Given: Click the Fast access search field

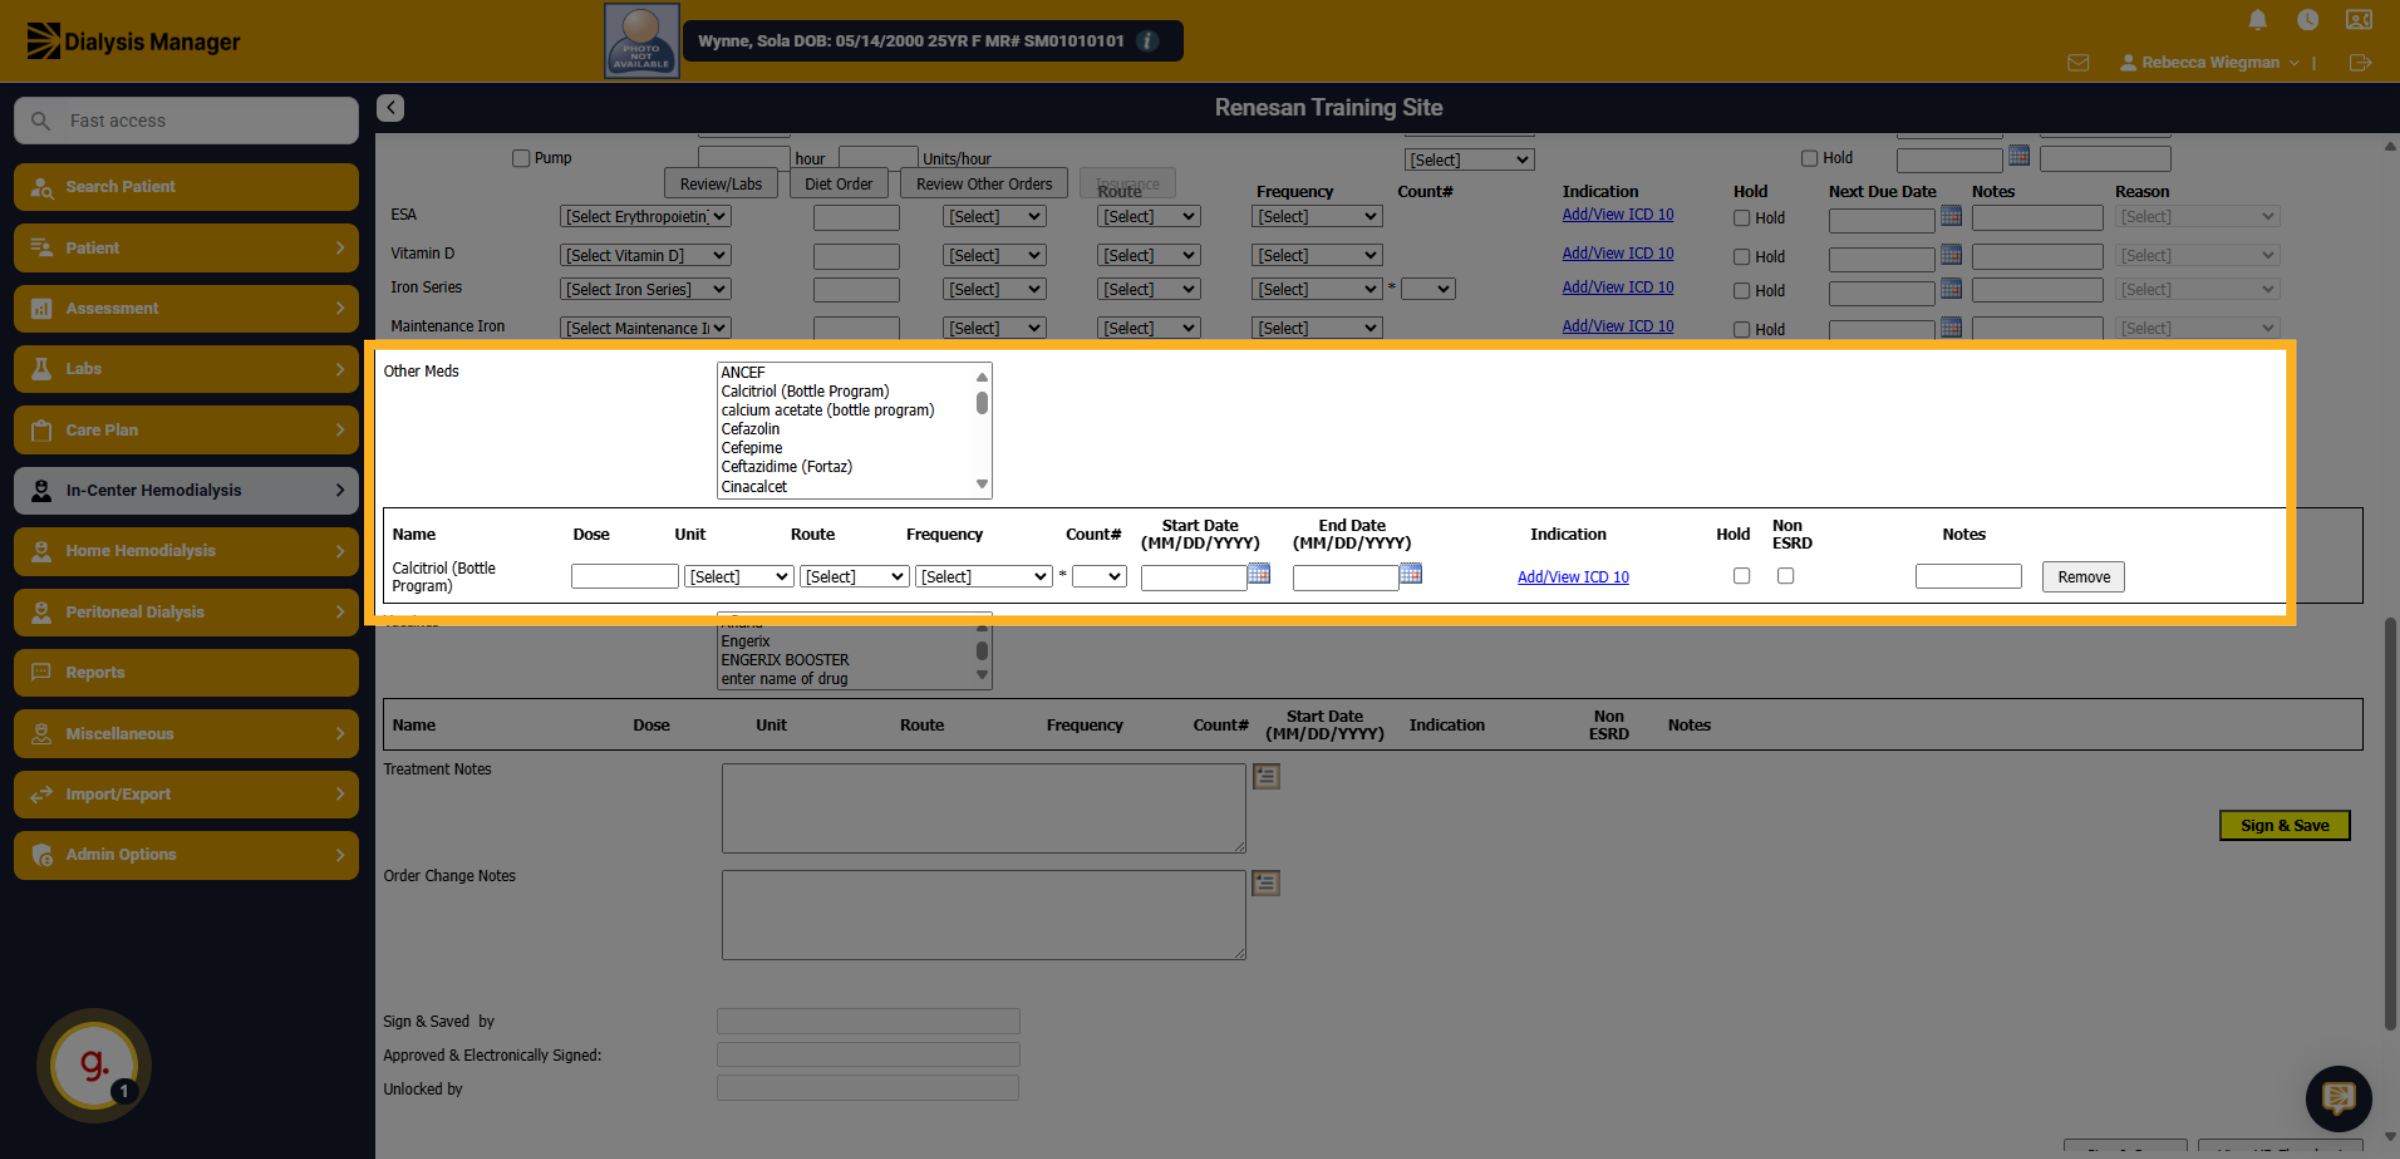Looking at the screenshot, I should click(186, 121).
